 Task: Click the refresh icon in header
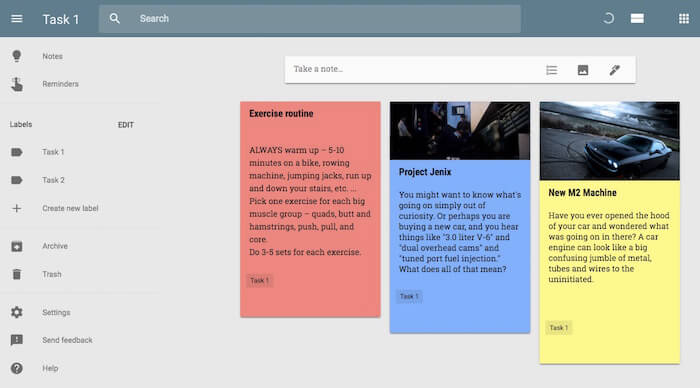tap(608, 19)
